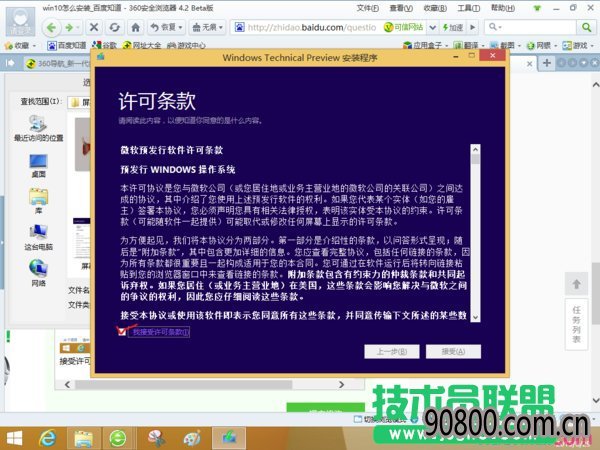Open the 无痕 incognito dropdown
The width and height of the screenshot is (600, 450).
(x=207, y=27)
